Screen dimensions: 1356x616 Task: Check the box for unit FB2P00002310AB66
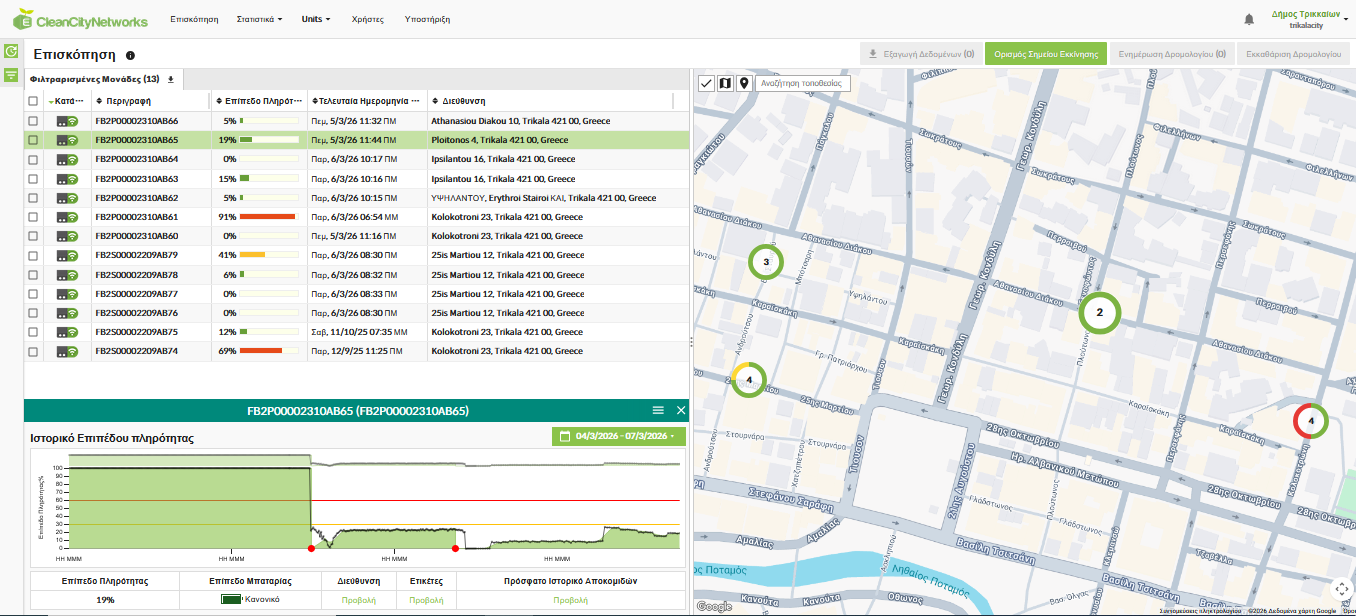tap(33, 121)
